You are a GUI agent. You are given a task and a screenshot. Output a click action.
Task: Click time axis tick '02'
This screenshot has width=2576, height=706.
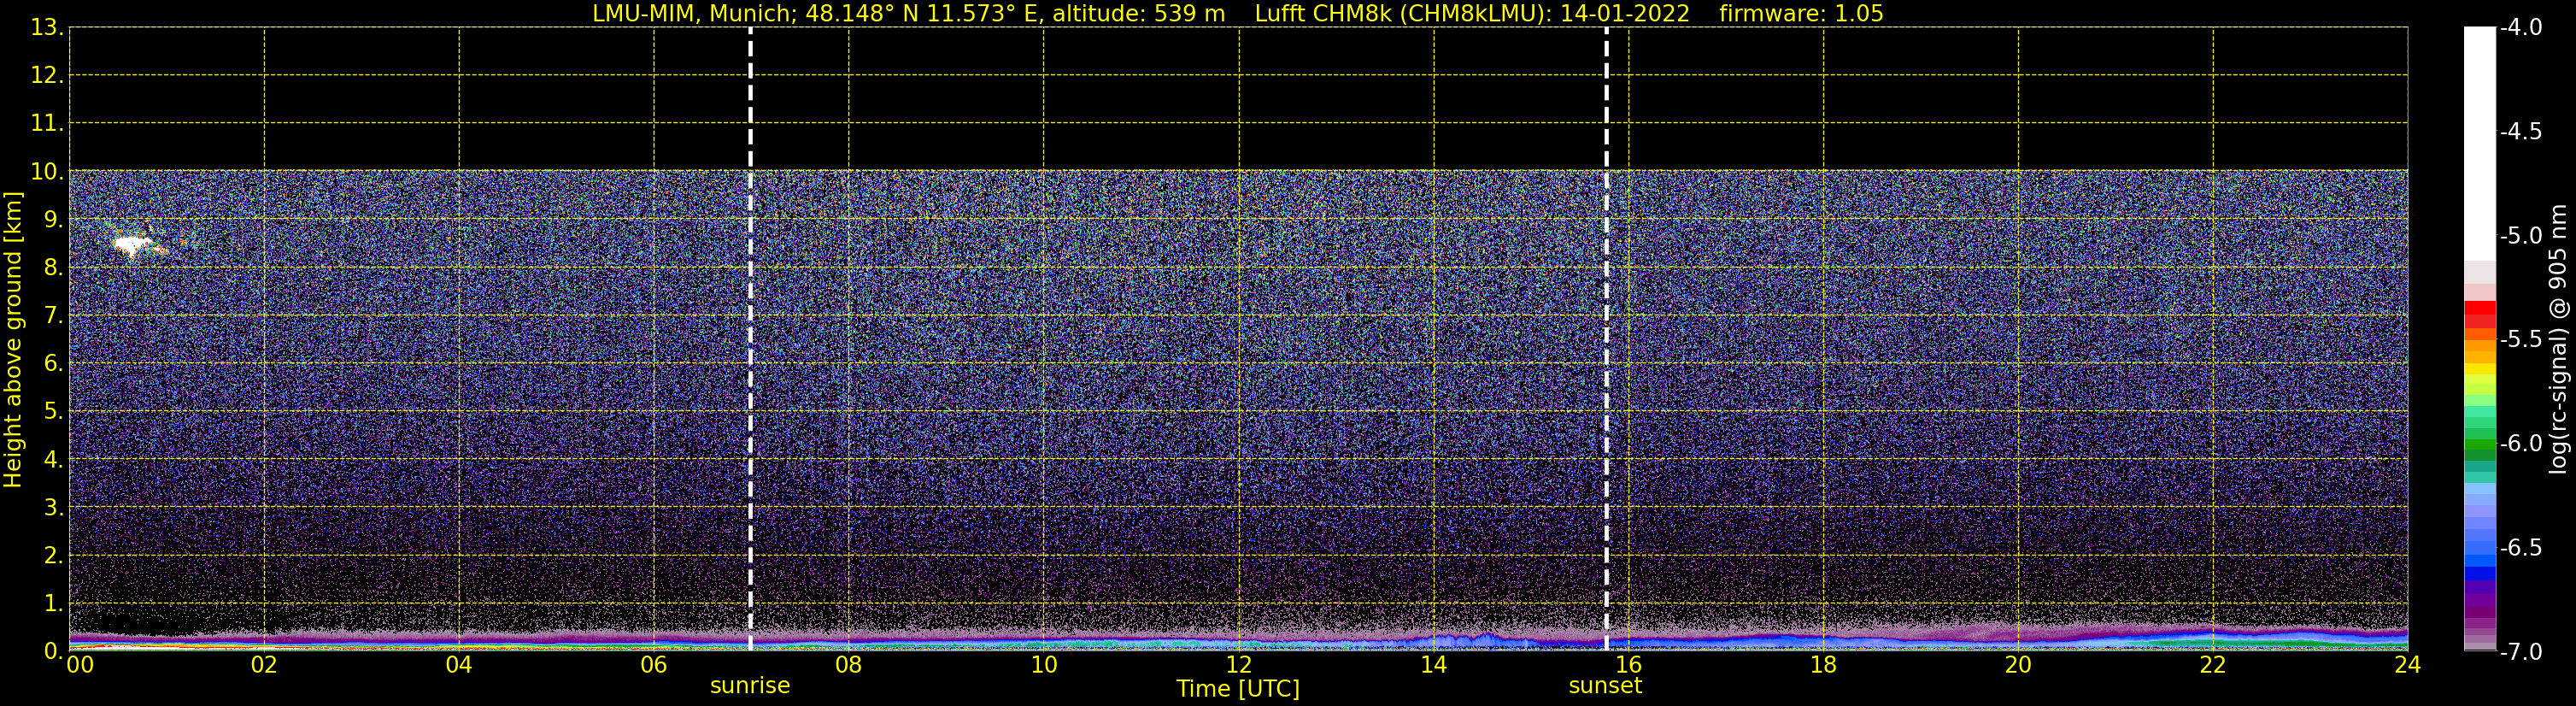coord(264,665)
